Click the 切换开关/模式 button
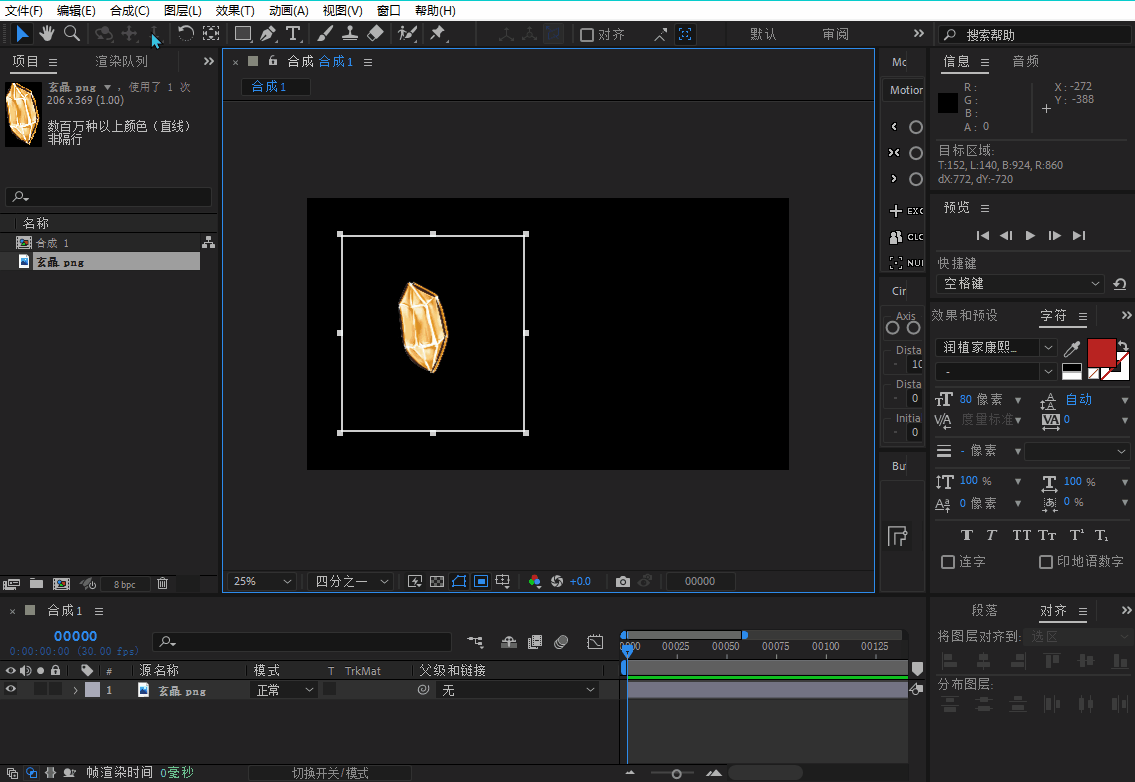Image resolution: width=1135 pixels, height=782 pixels. 330,773
